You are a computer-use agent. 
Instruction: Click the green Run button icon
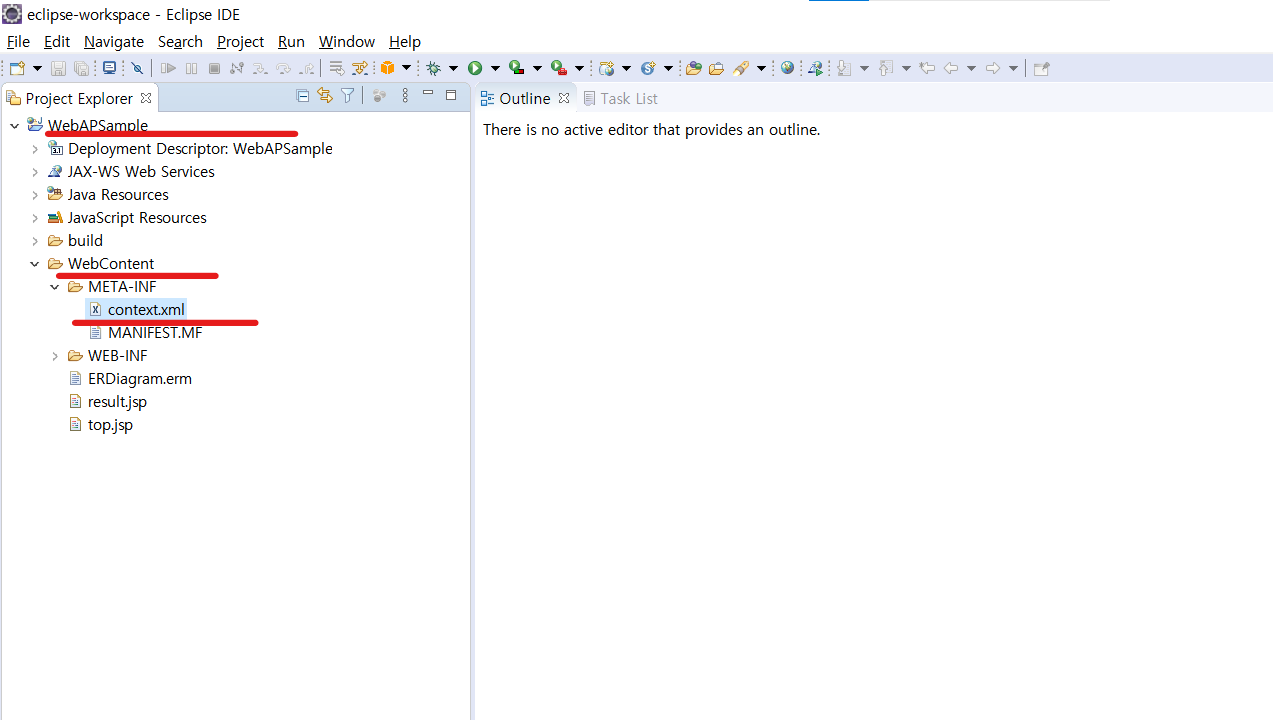coord(475,68)
